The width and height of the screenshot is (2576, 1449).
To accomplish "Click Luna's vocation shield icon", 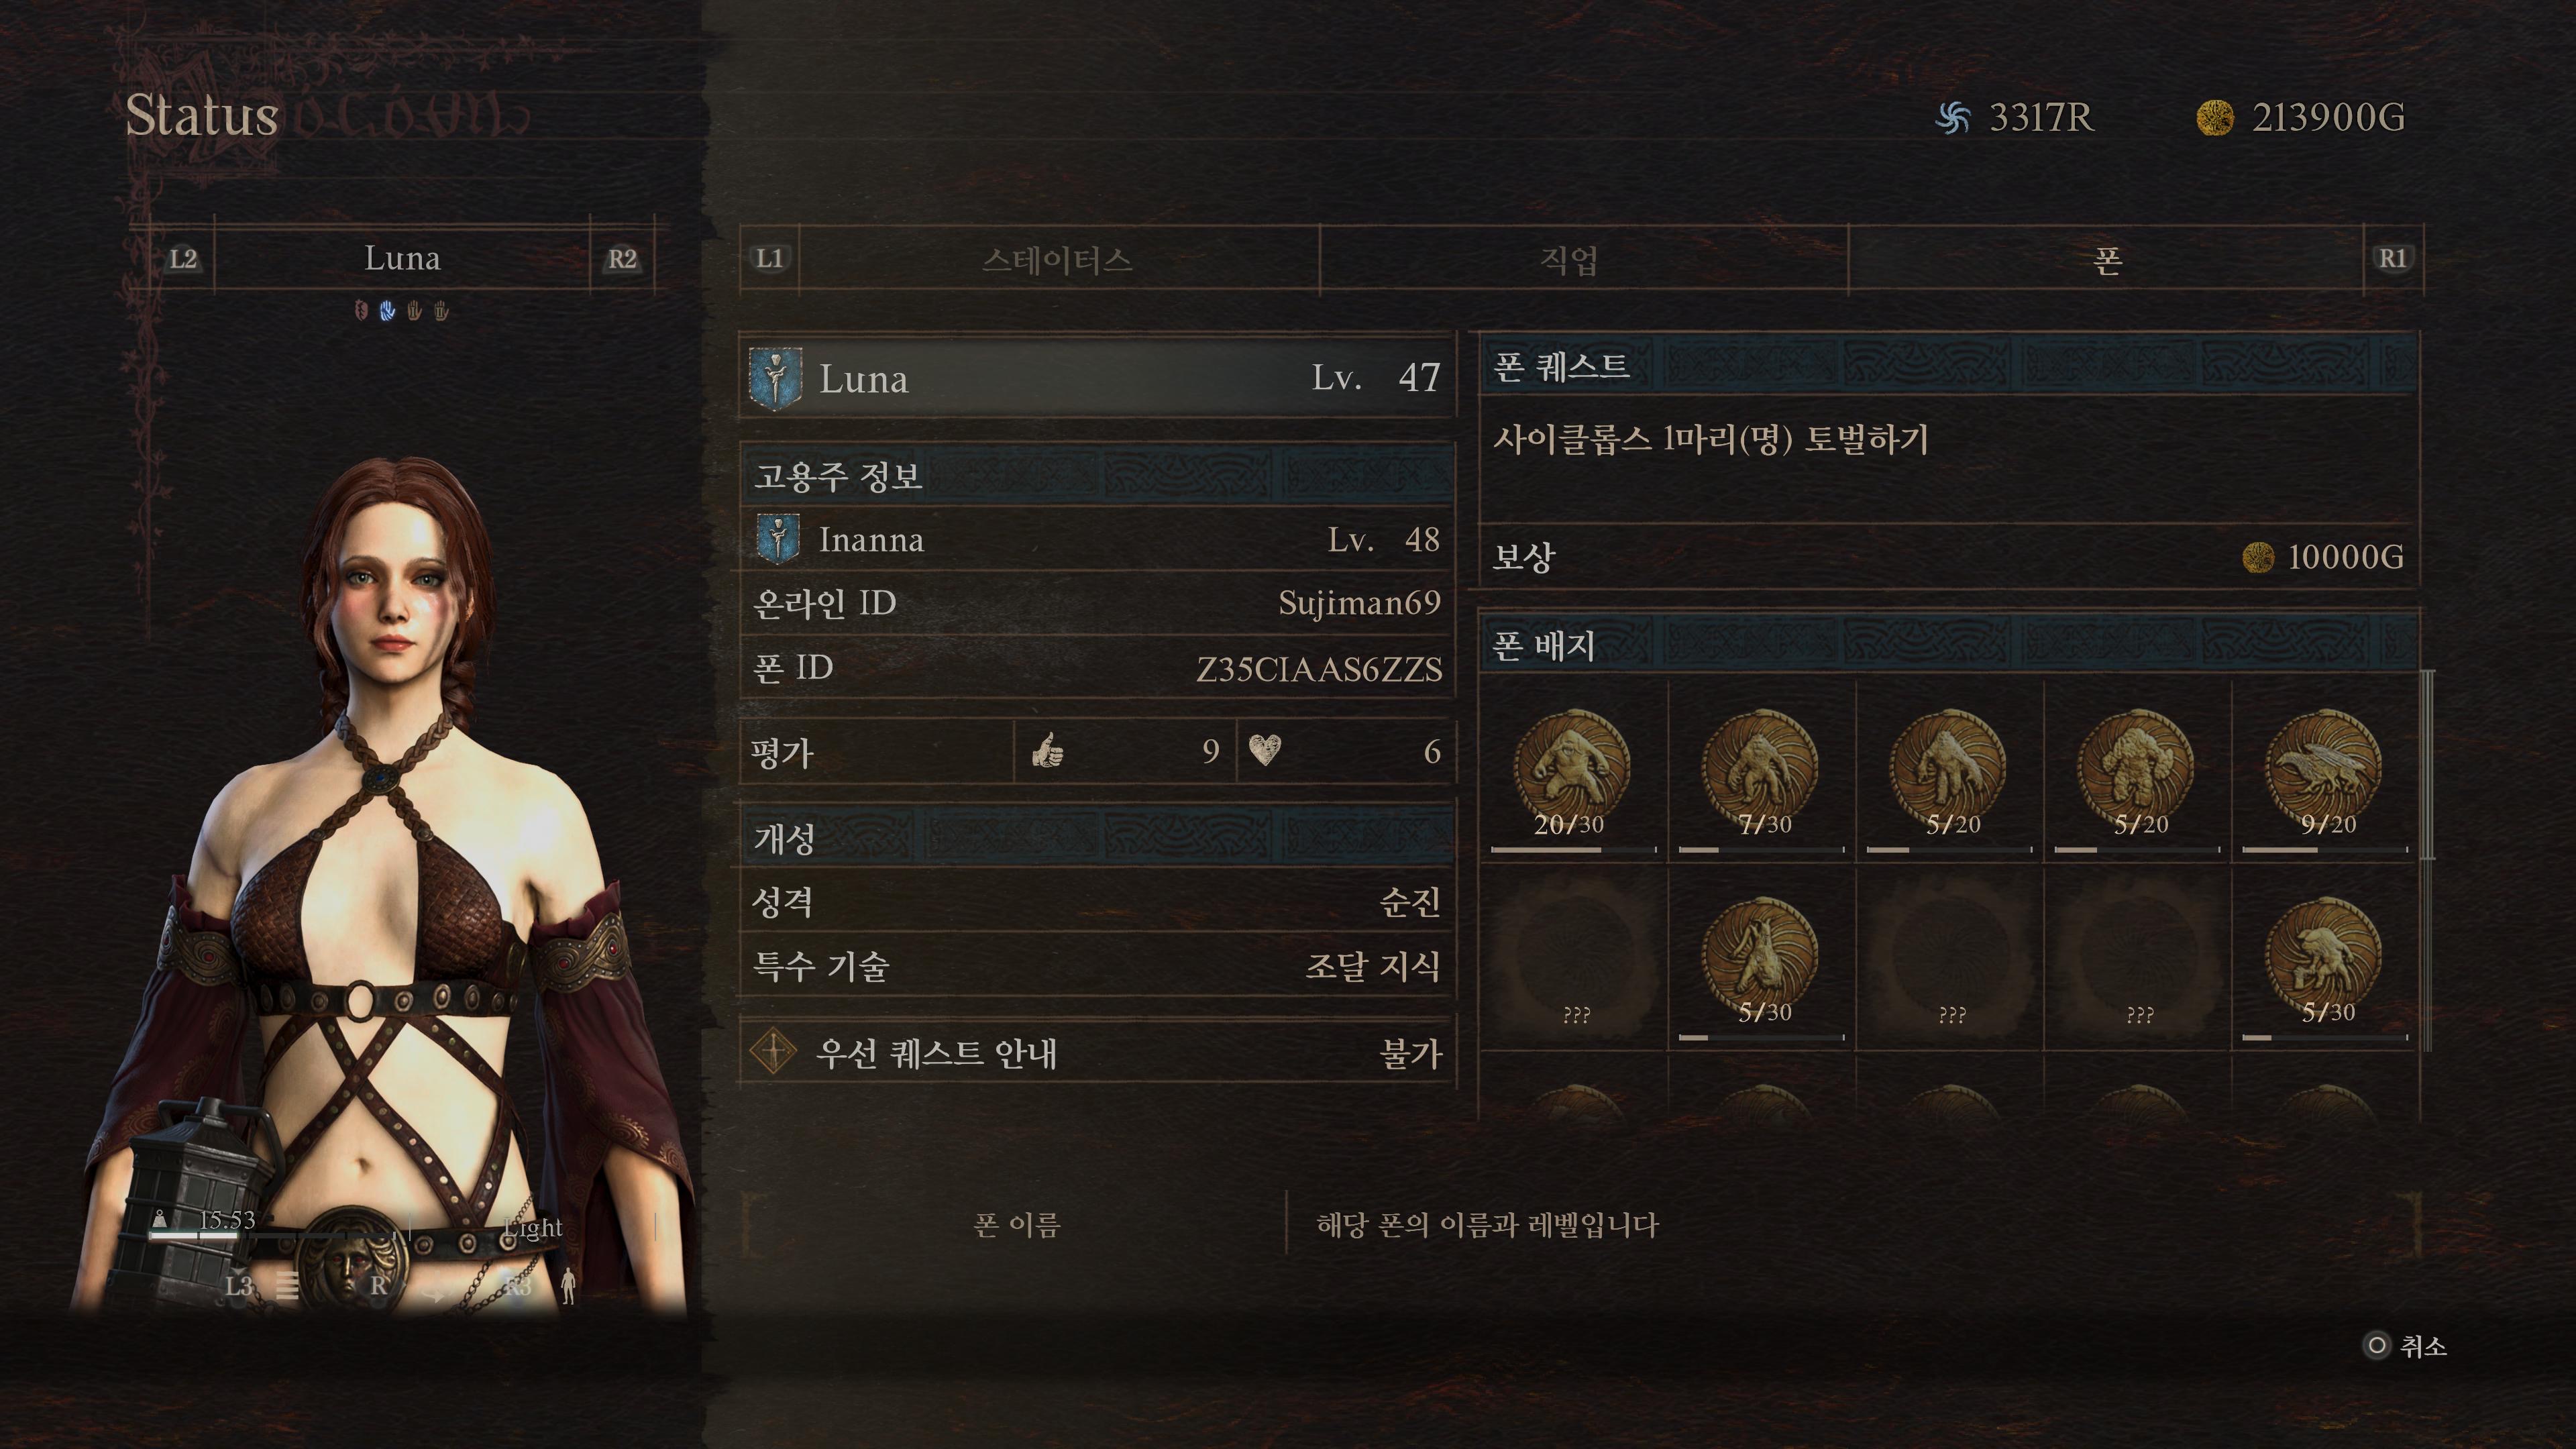I will (x=775, y=379).
